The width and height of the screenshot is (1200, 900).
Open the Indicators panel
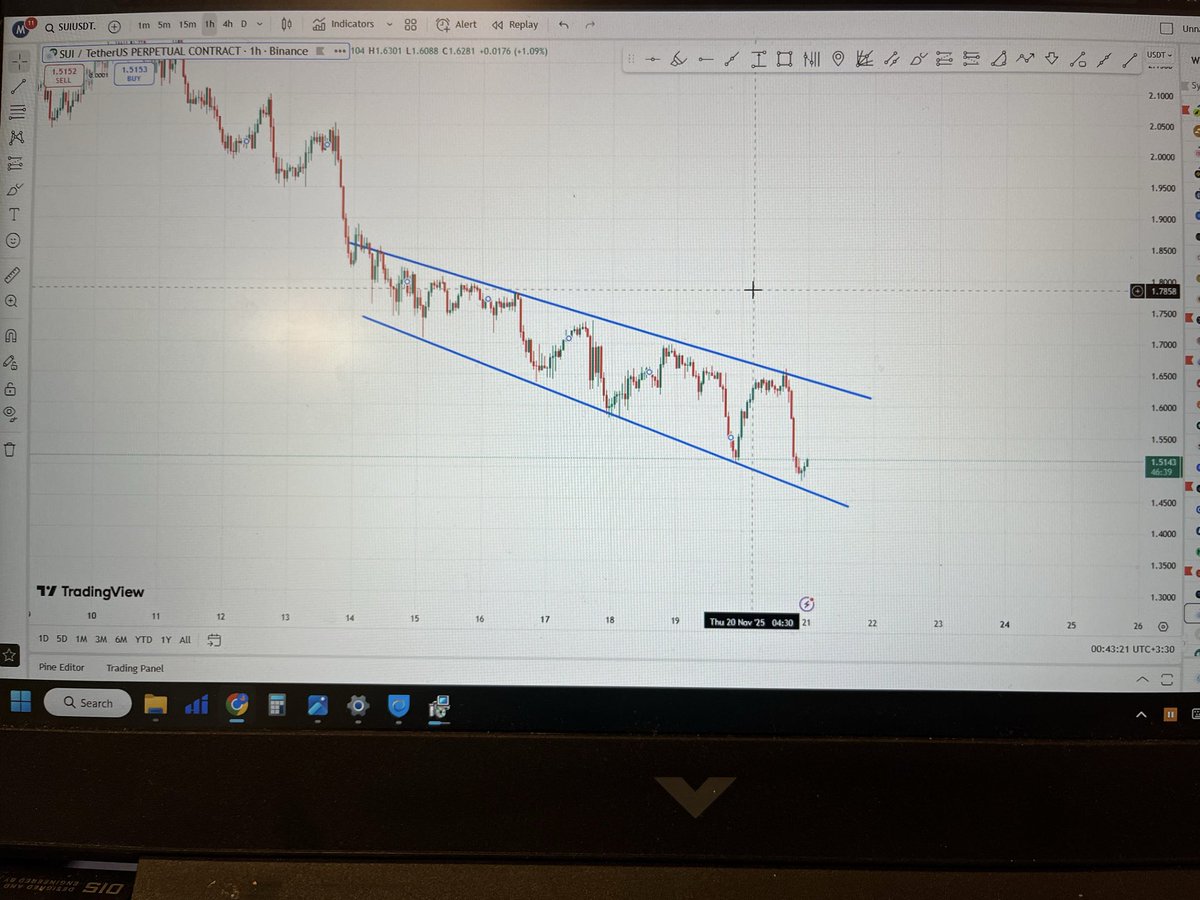pos(352,24)
